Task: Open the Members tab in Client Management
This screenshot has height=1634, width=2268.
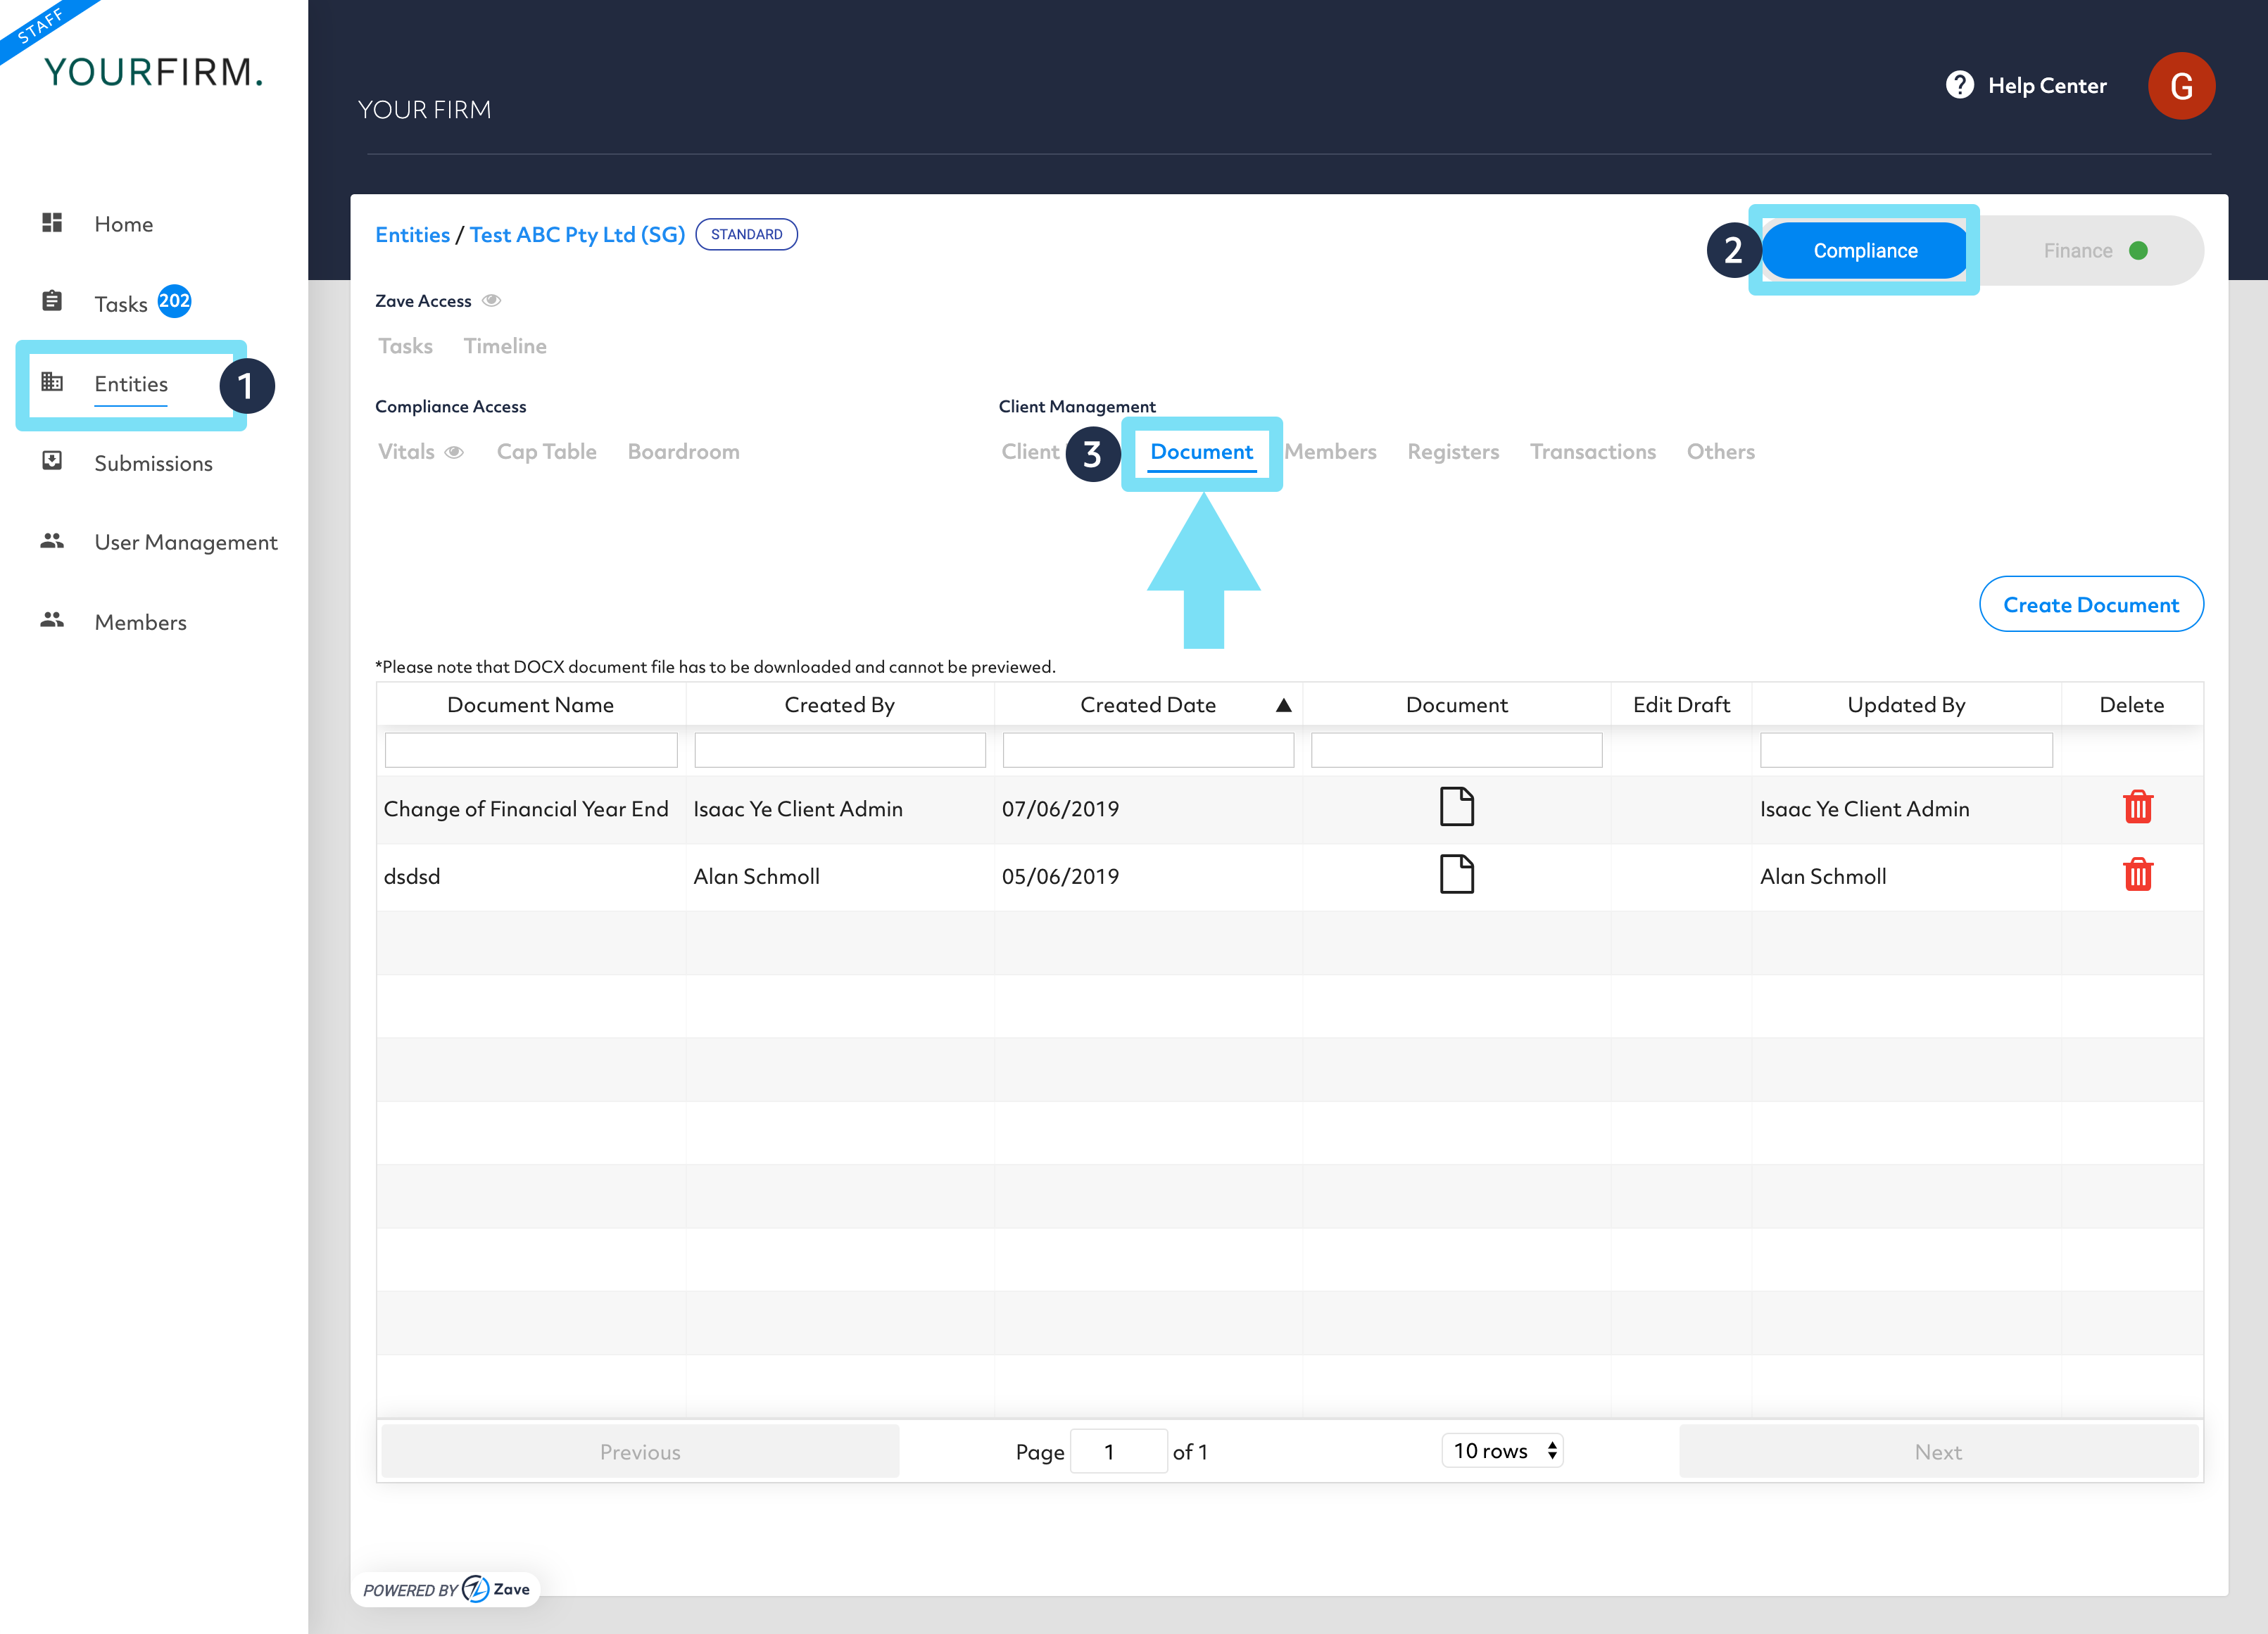Action: tap(1330, 452)
